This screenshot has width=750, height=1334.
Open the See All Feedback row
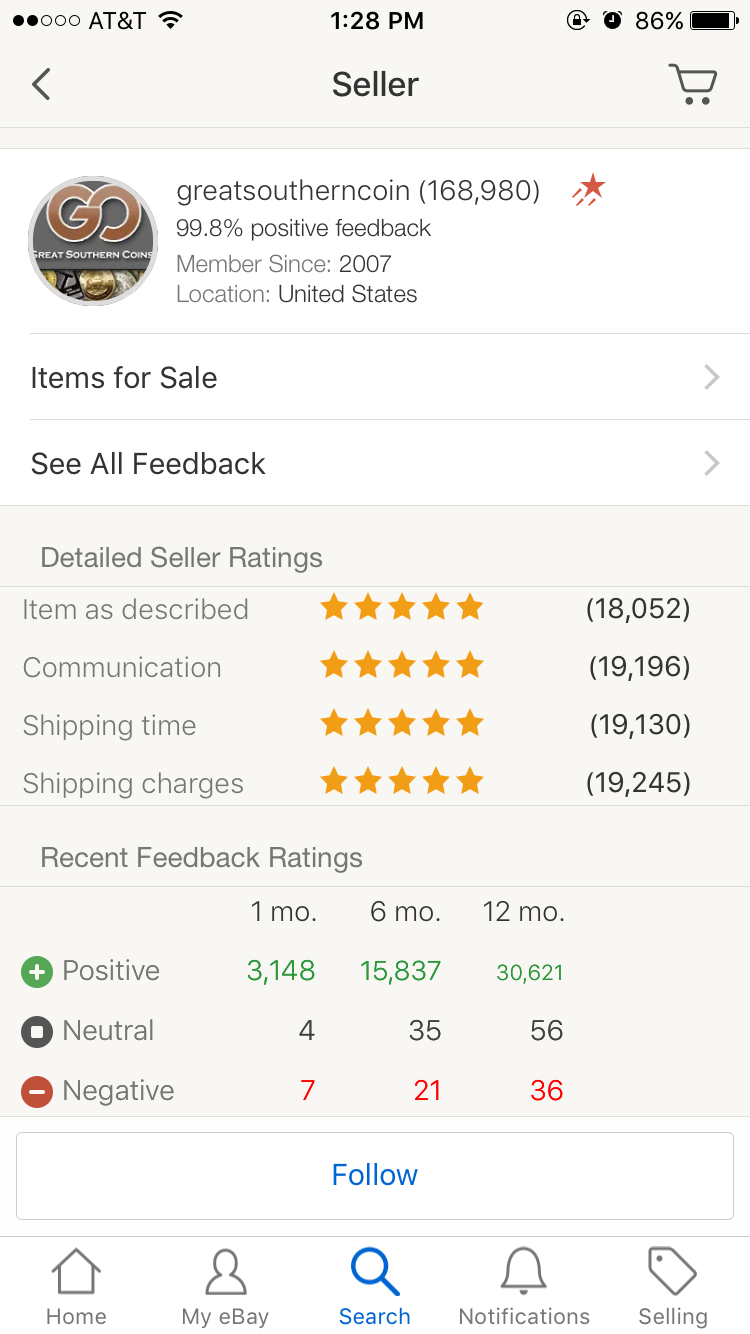click(x=375, y=463)
